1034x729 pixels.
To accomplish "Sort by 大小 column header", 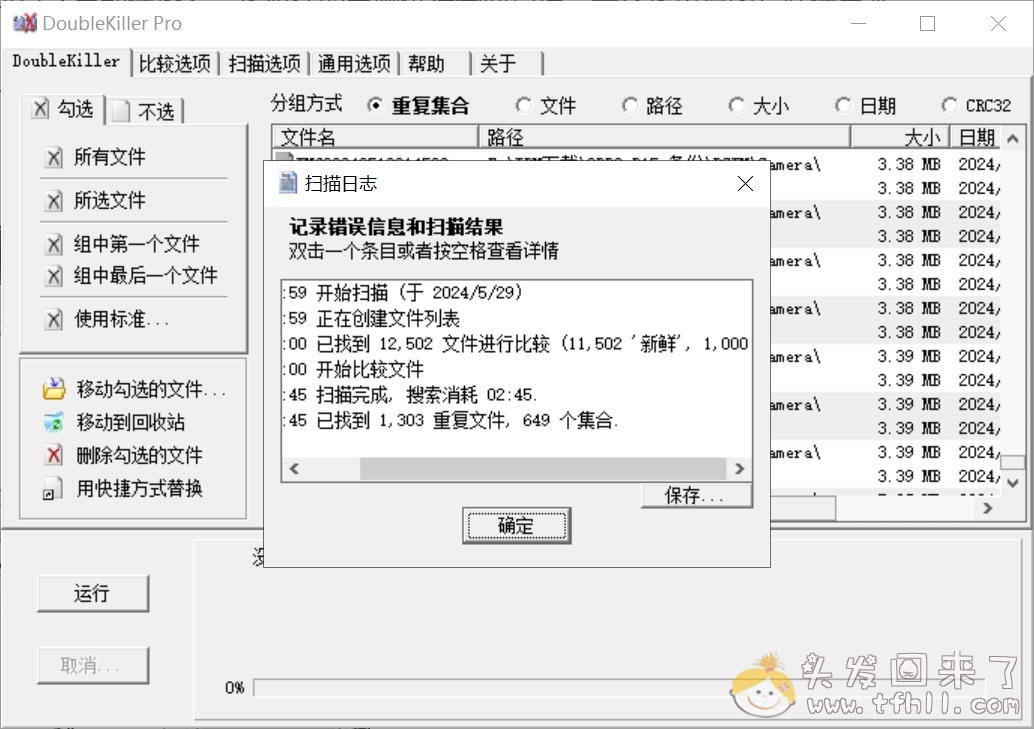I will pos(900,137).
